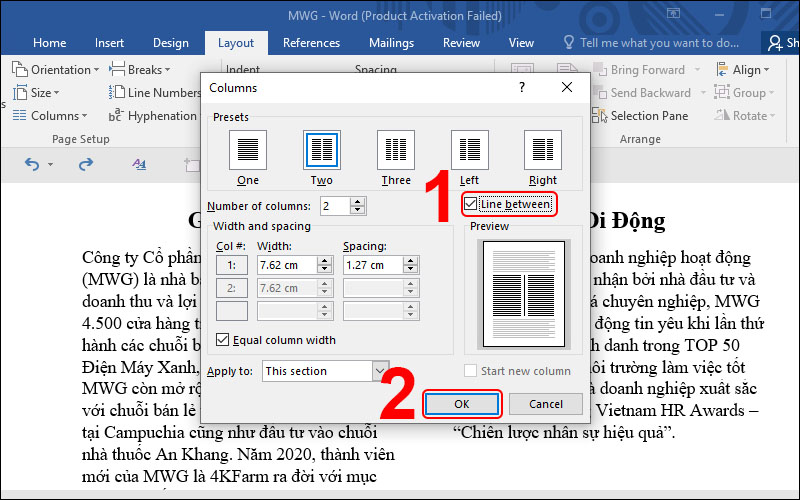Click the column 1 Spacing field
Image resolution: width=800 pixels, height=500 pixels.
coord(373,265)
